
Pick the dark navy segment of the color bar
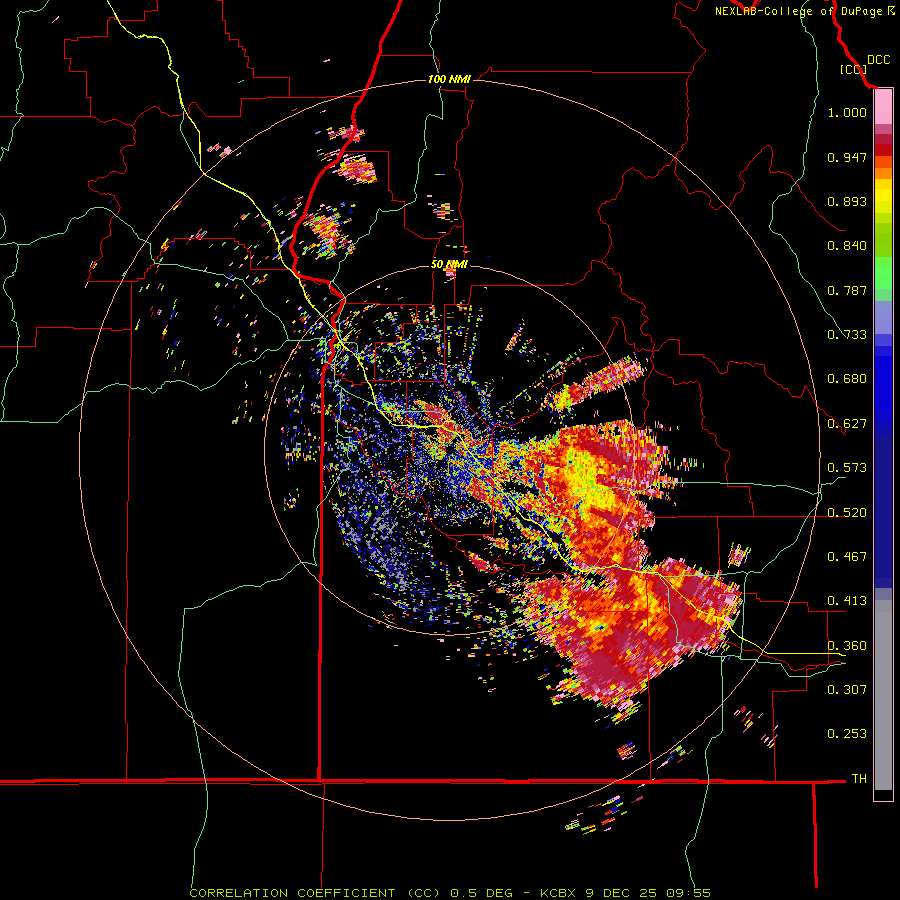[883, 511]
